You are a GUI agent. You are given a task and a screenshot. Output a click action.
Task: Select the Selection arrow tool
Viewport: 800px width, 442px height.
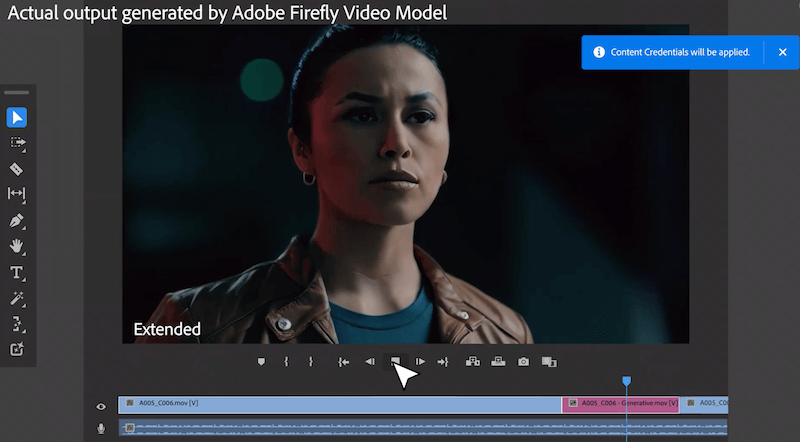click(17, 118)
